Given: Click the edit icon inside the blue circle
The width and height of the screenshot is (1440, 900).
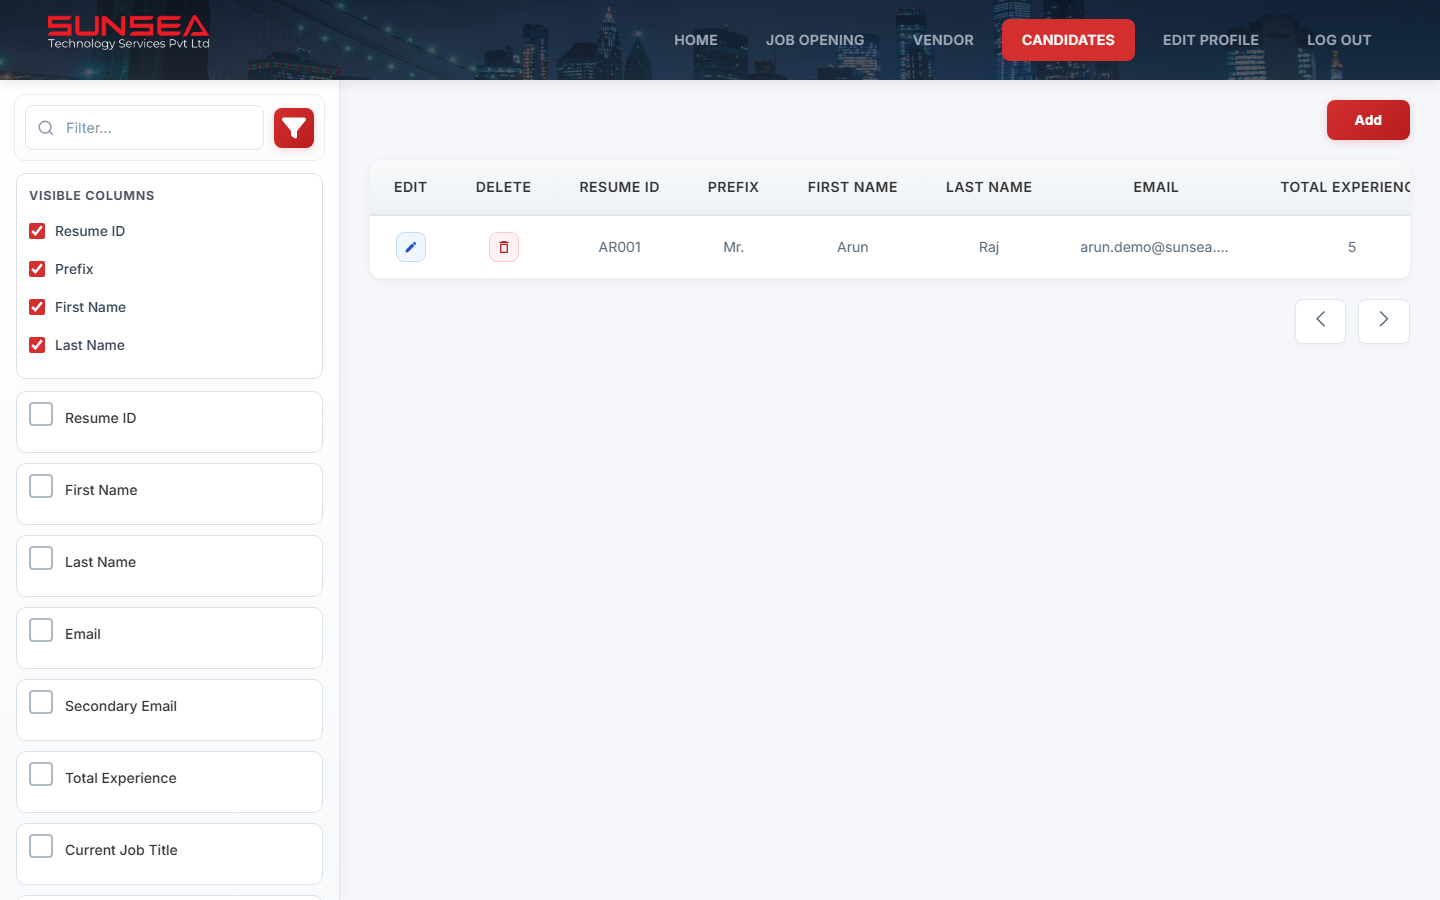Looking at the screenshot, I should pos(410,247).
